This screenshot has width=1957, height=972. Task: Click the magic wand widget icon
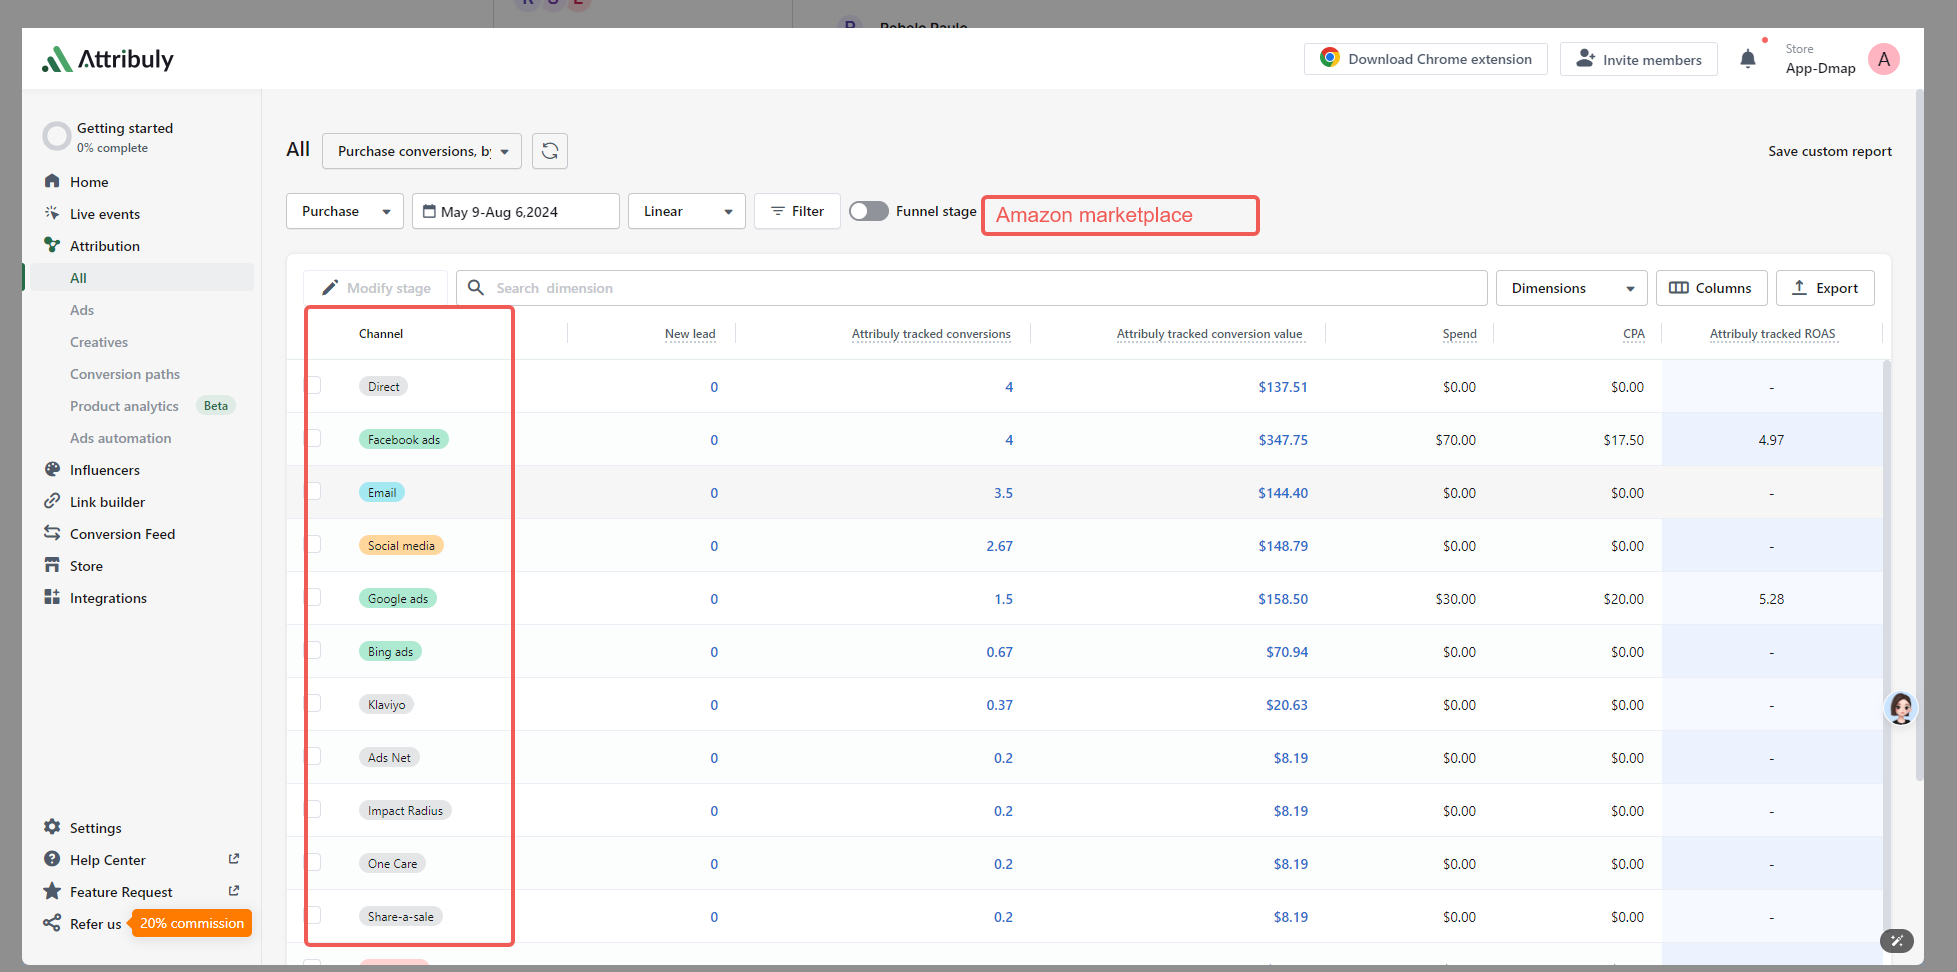[x=1897, y=940]
